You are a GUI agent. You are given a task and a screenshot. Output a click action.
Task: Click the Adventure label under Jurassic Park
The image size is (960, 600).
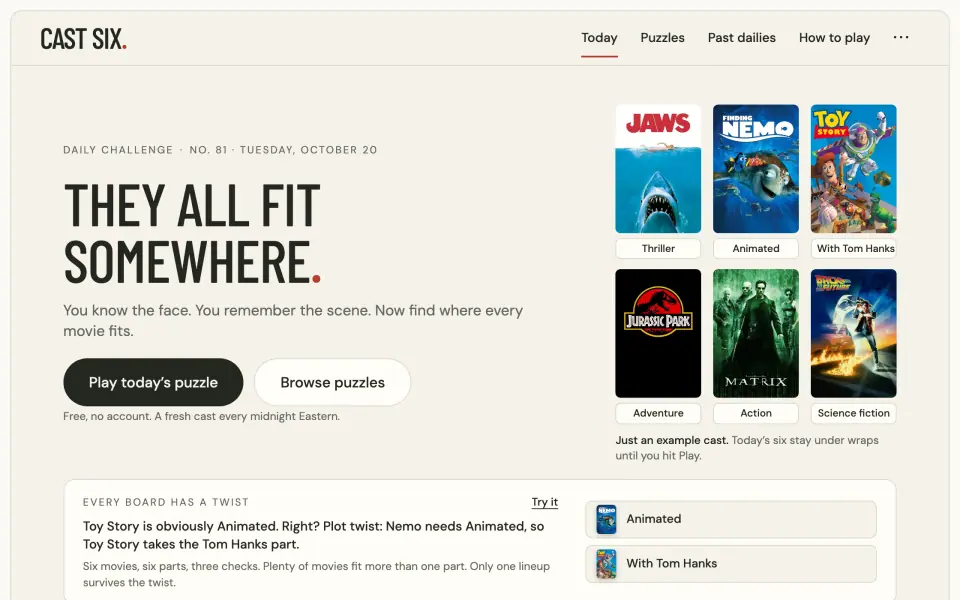(658, 413)
